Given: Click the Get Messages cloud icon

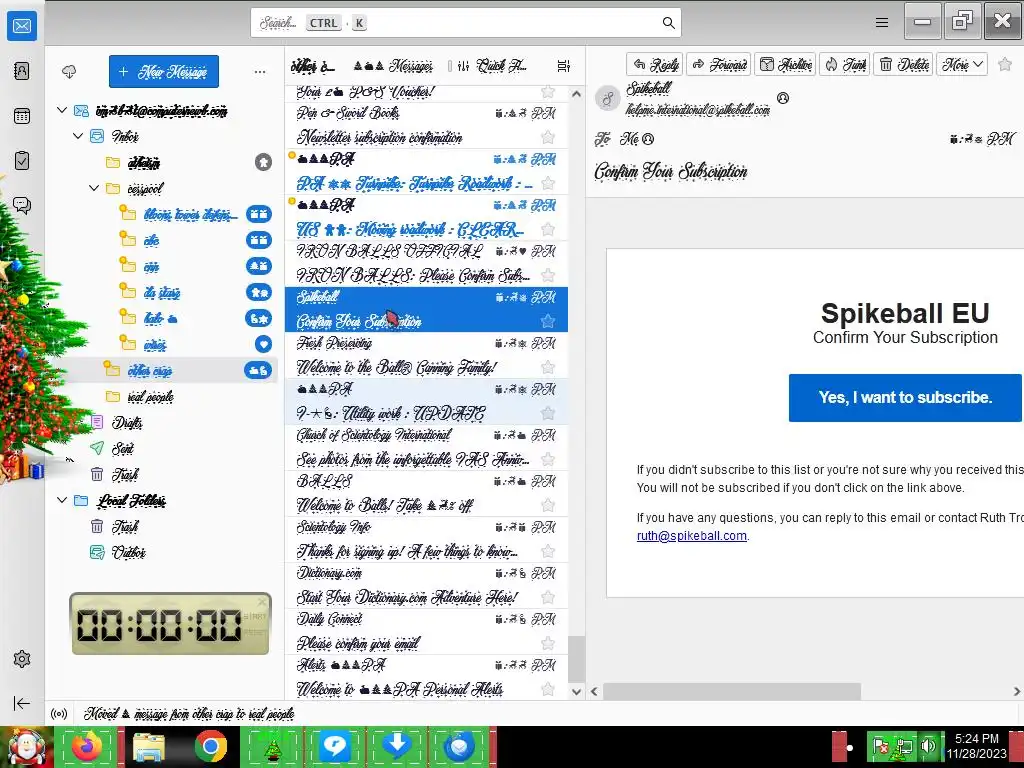Looking at the screenshot, I should point(69,72).
